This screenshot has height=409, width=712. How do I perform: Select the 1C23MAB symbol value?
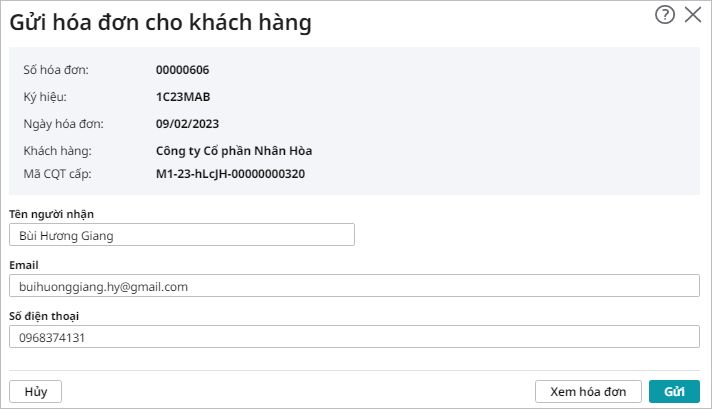coord(183,97)
